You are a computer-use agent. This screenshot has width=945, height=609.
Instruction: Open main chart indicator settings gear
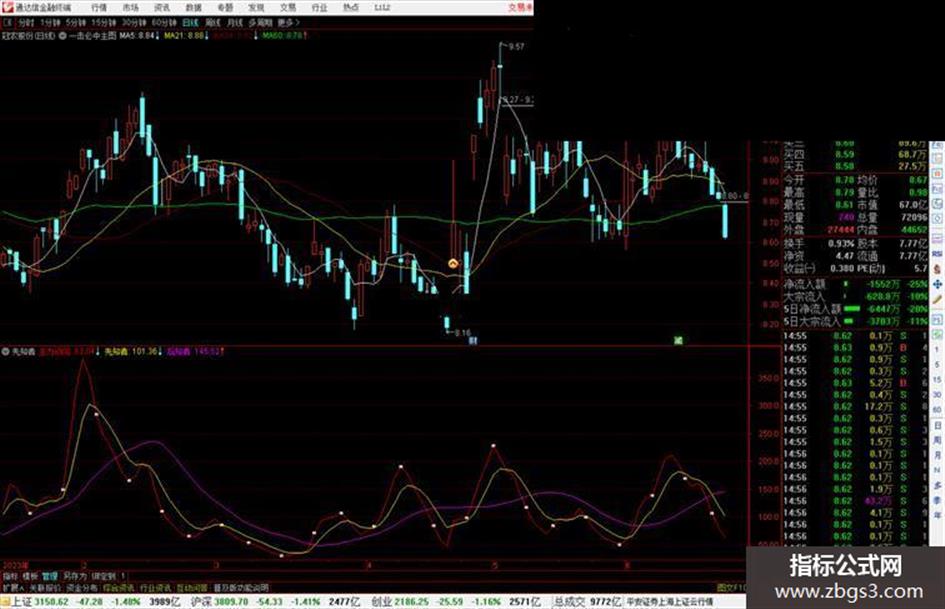click(x=63, y=36)
